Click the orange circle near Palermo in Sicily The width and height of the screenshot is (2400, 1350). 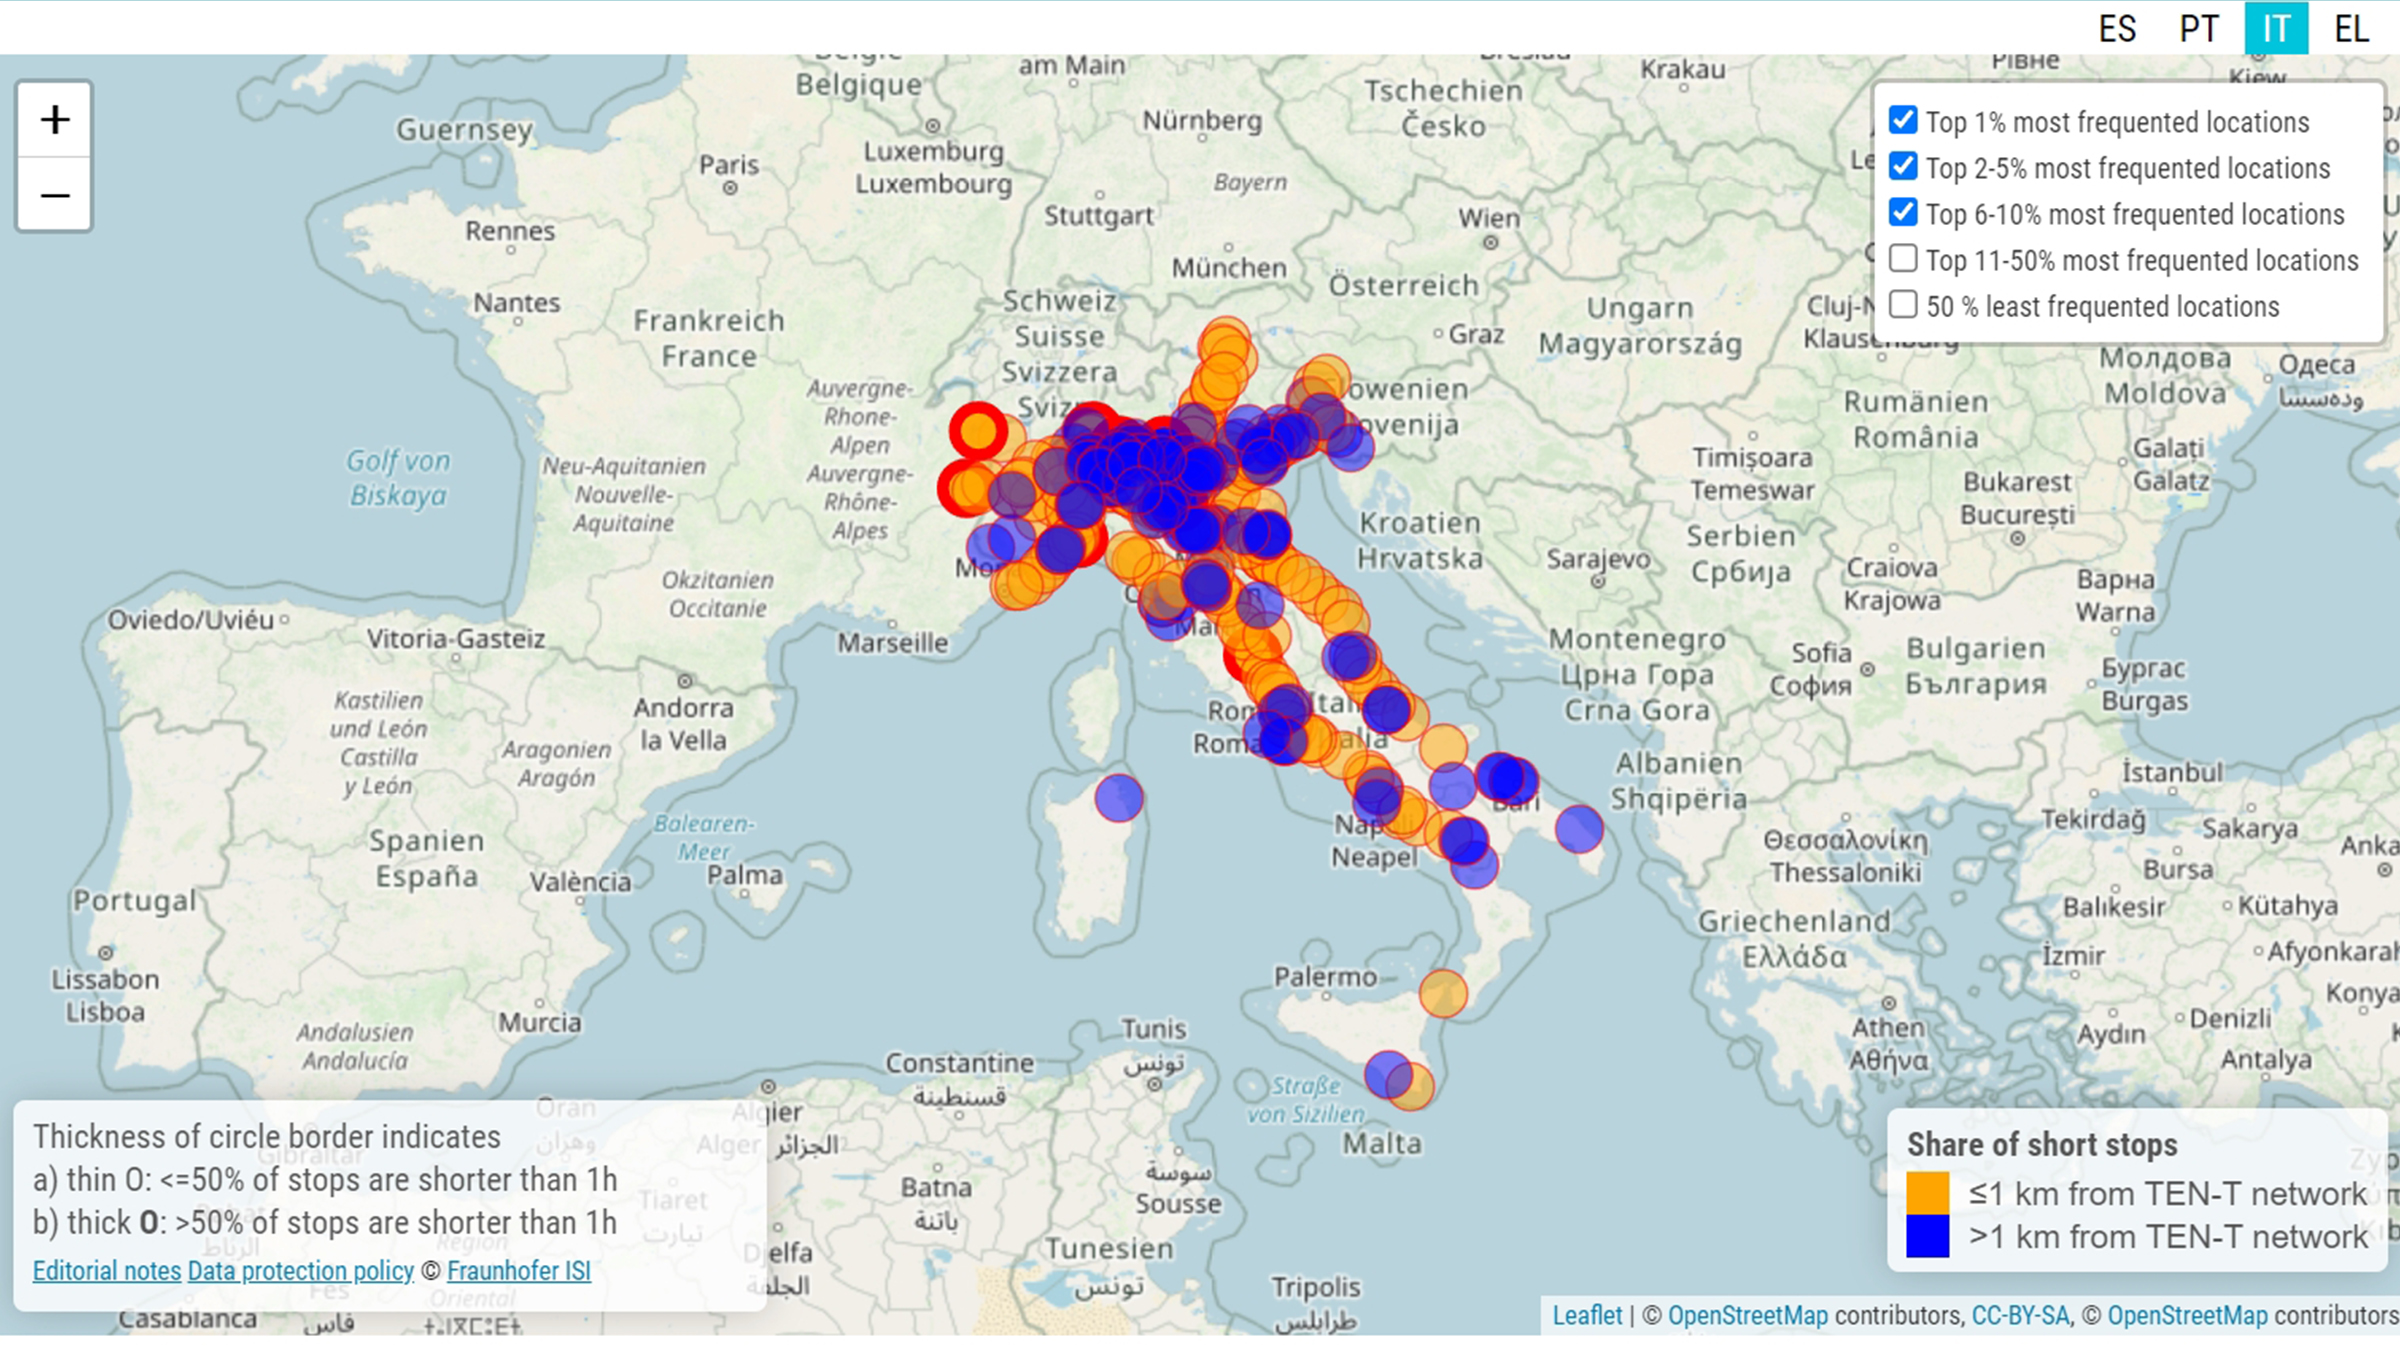[1443, 993]
